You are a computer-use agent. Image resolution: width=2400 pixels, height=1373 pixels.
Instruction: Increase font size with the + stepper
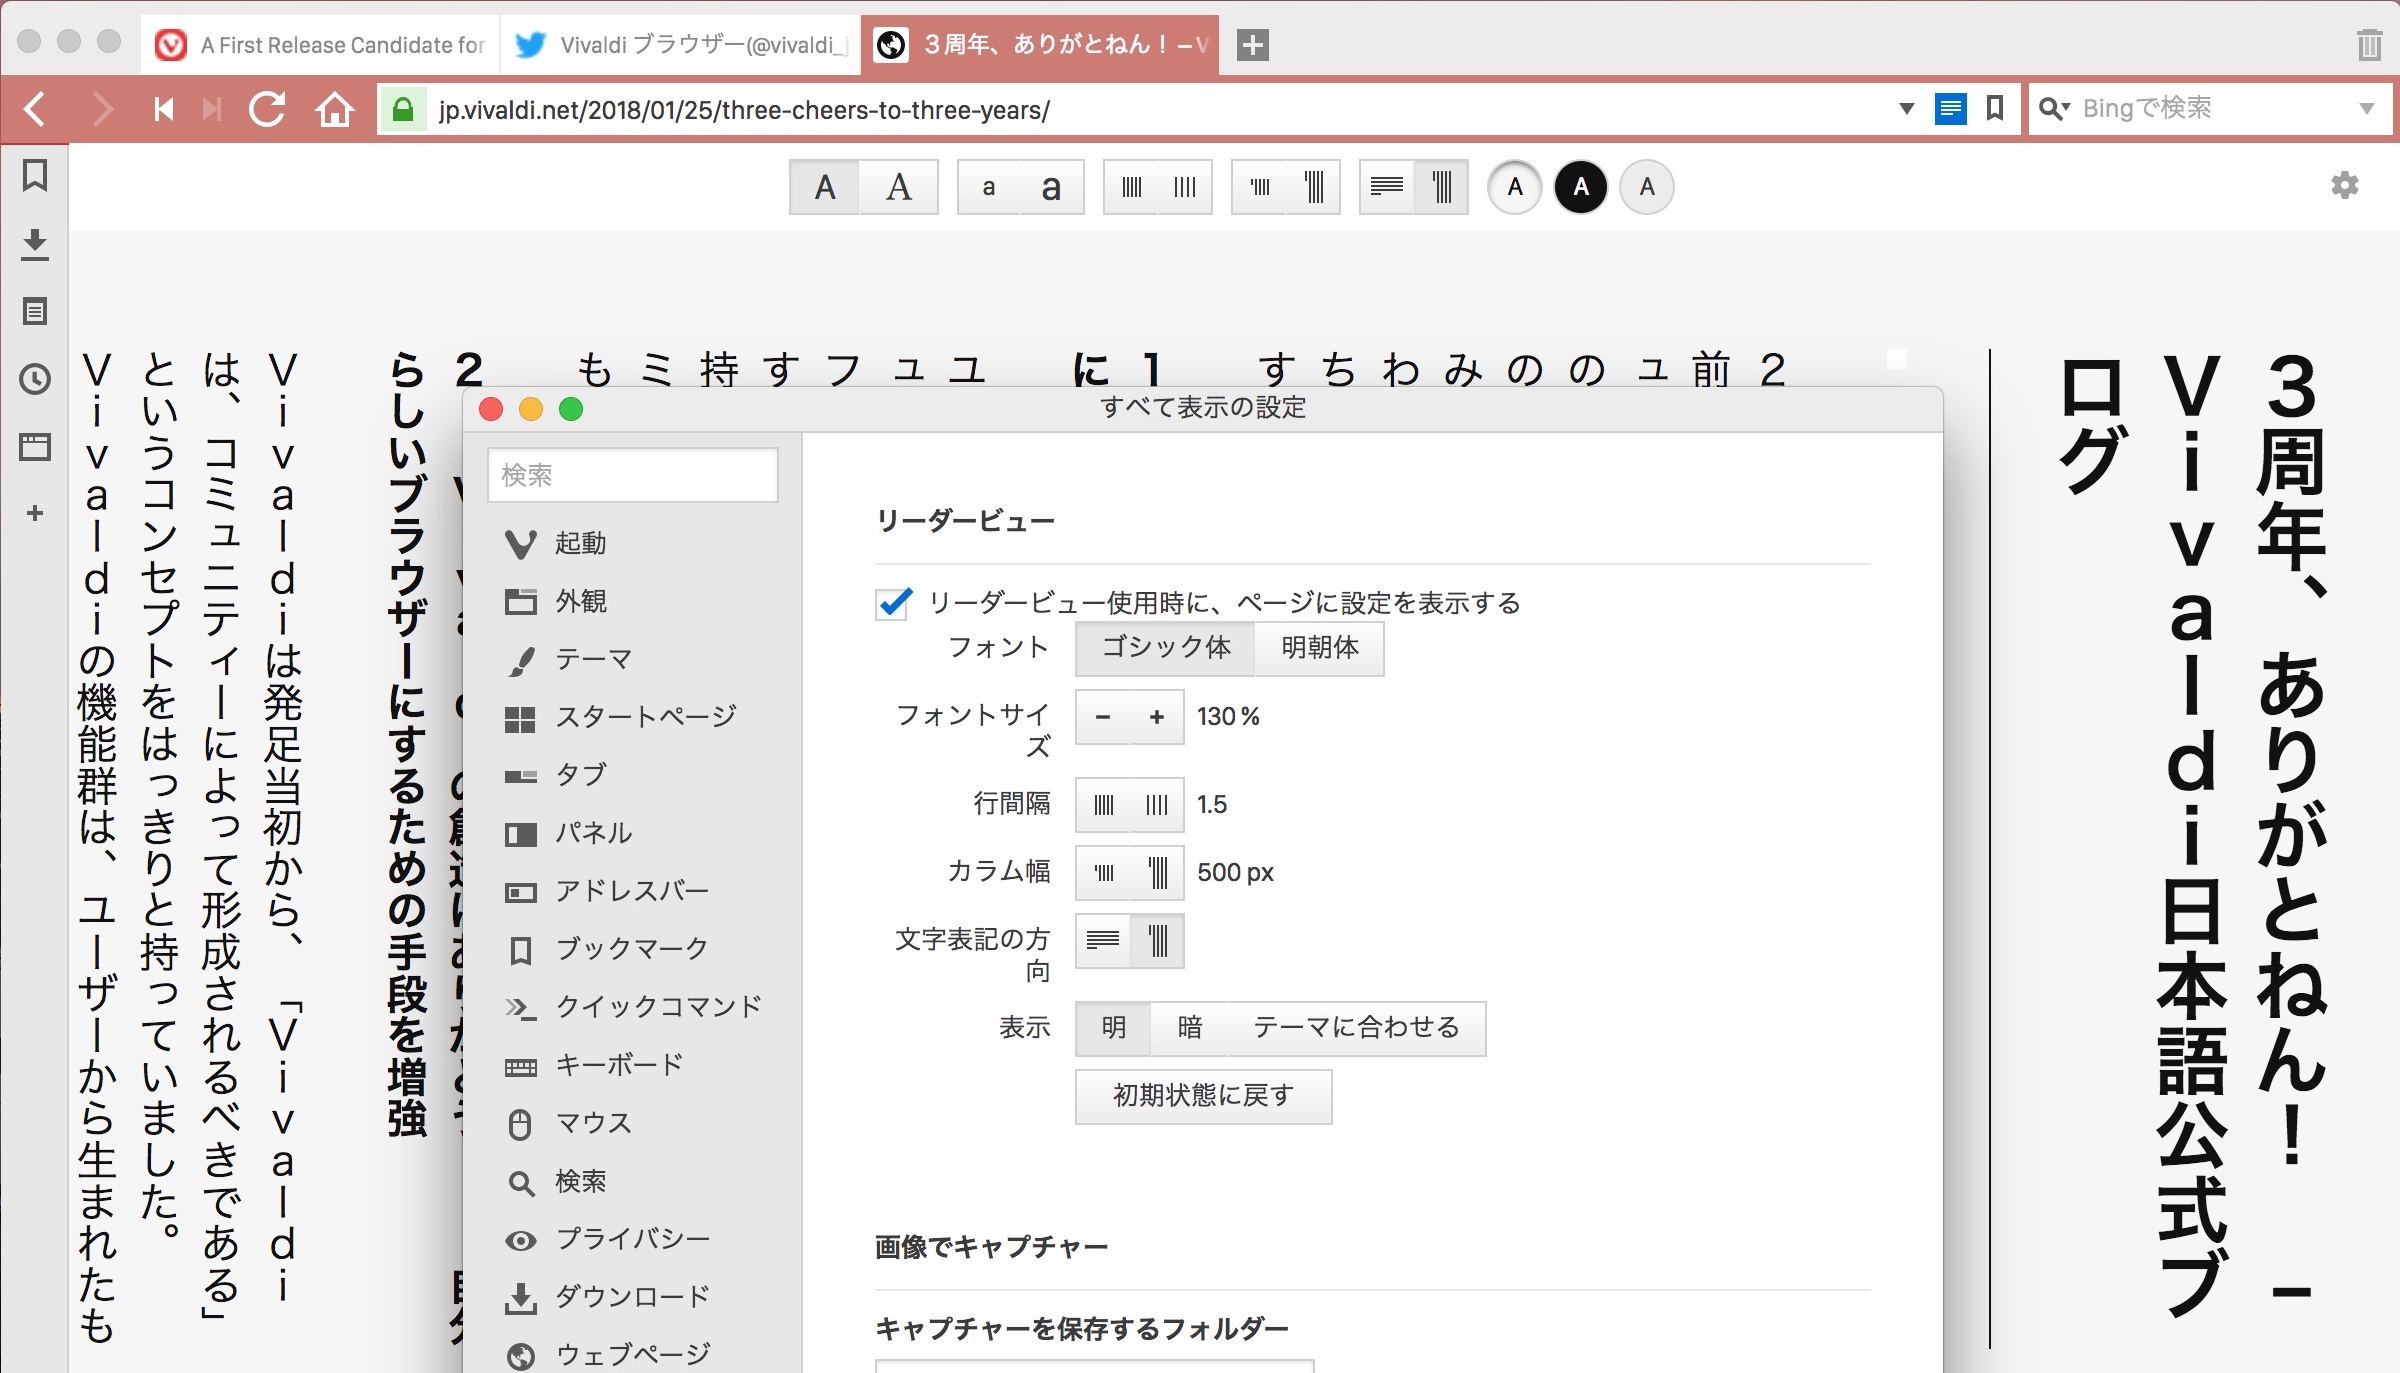(x=1156, y=717)
